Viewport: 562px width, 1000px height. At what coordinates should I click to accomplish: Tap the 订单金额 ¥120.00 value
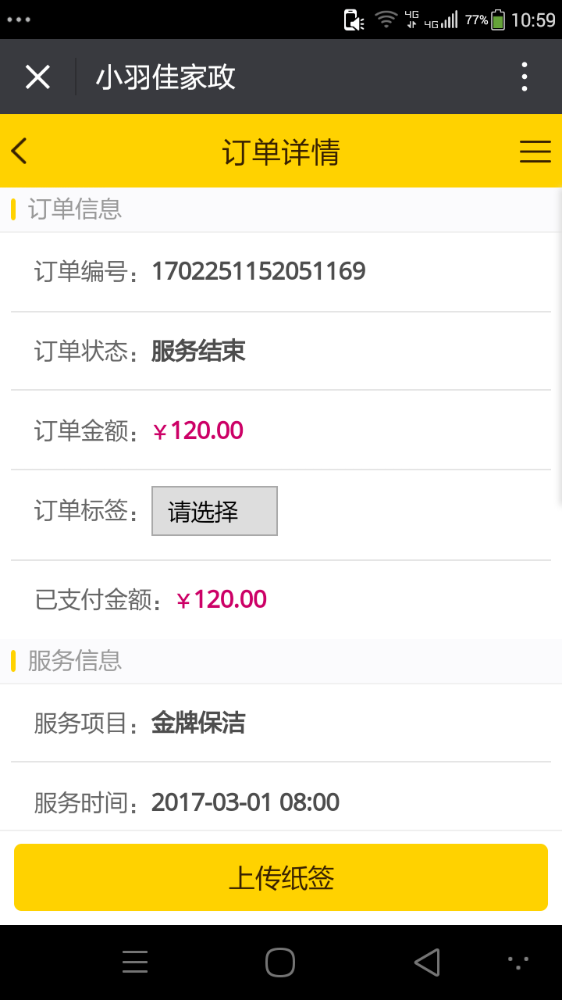(x=198, y=431)
